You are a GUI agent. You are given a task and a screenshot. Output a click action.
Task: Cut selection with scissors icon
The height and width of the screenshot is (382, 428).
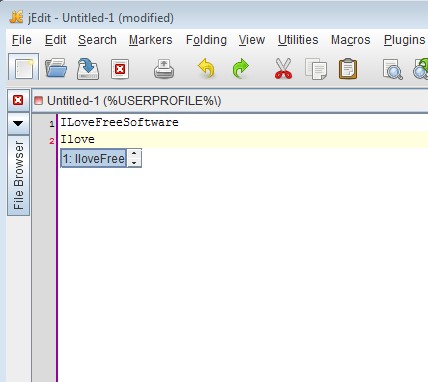tap(283, 68)
